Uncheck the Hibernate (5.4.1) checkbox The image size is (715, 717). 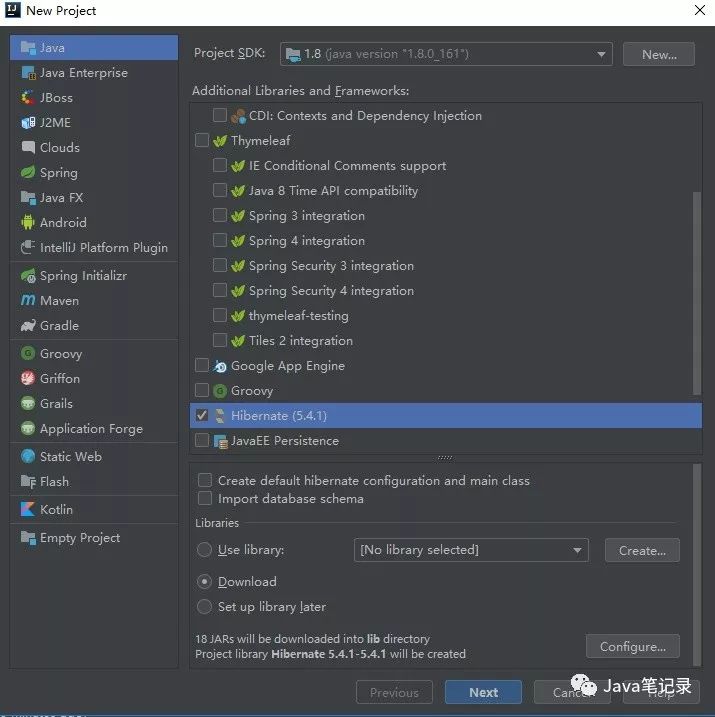pyautogui.click(x=202, y=415)
